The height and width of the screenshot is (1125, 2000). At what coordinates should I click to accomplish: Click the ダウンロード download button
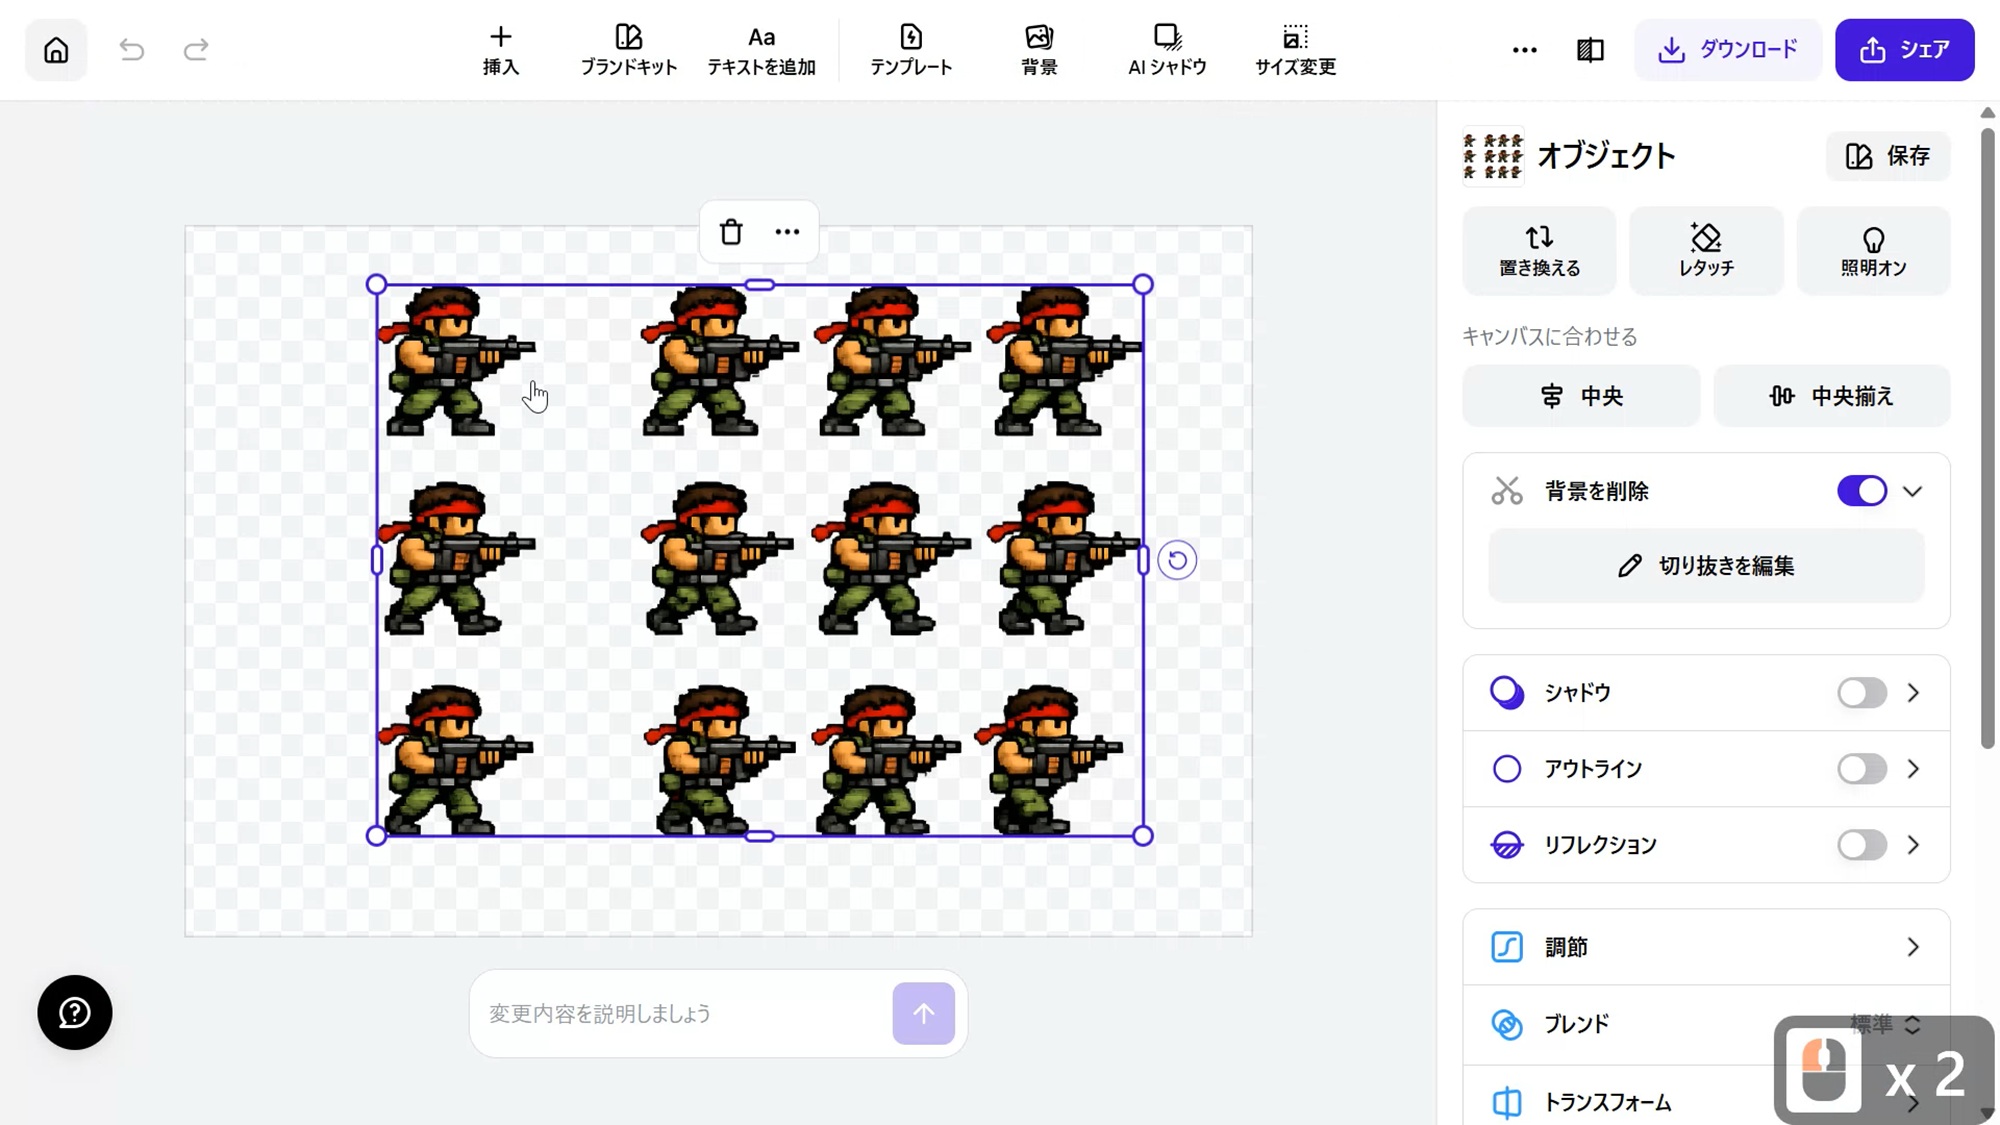coord(1728,50)
